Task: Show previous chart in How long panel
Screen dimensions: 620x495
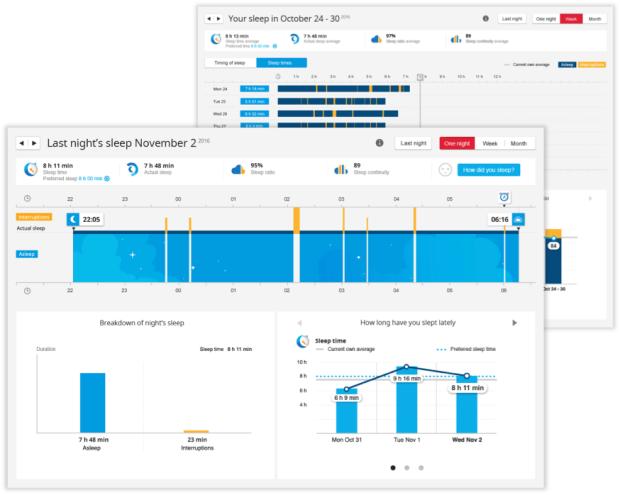Action: tap(300, 323)
